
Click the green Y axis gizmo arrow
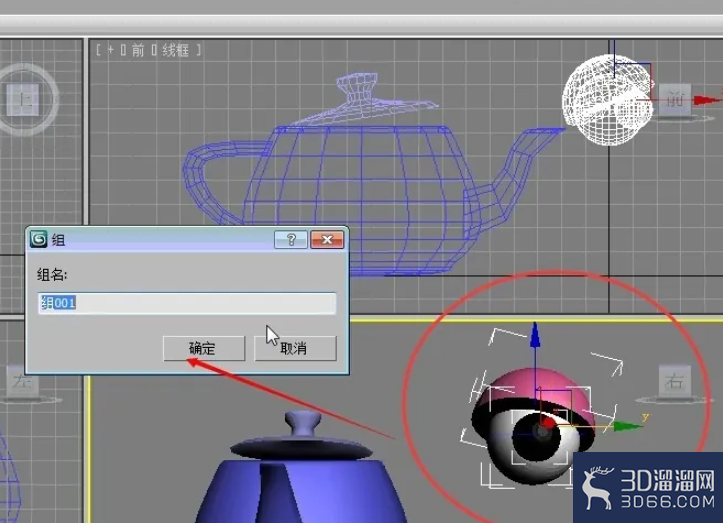click(627, 426)
